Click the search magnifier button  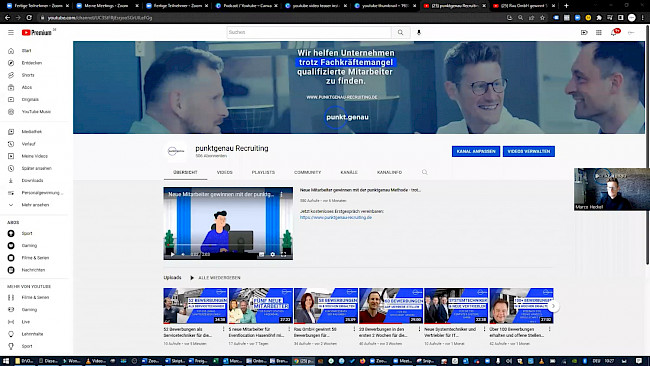click(400, 32)
